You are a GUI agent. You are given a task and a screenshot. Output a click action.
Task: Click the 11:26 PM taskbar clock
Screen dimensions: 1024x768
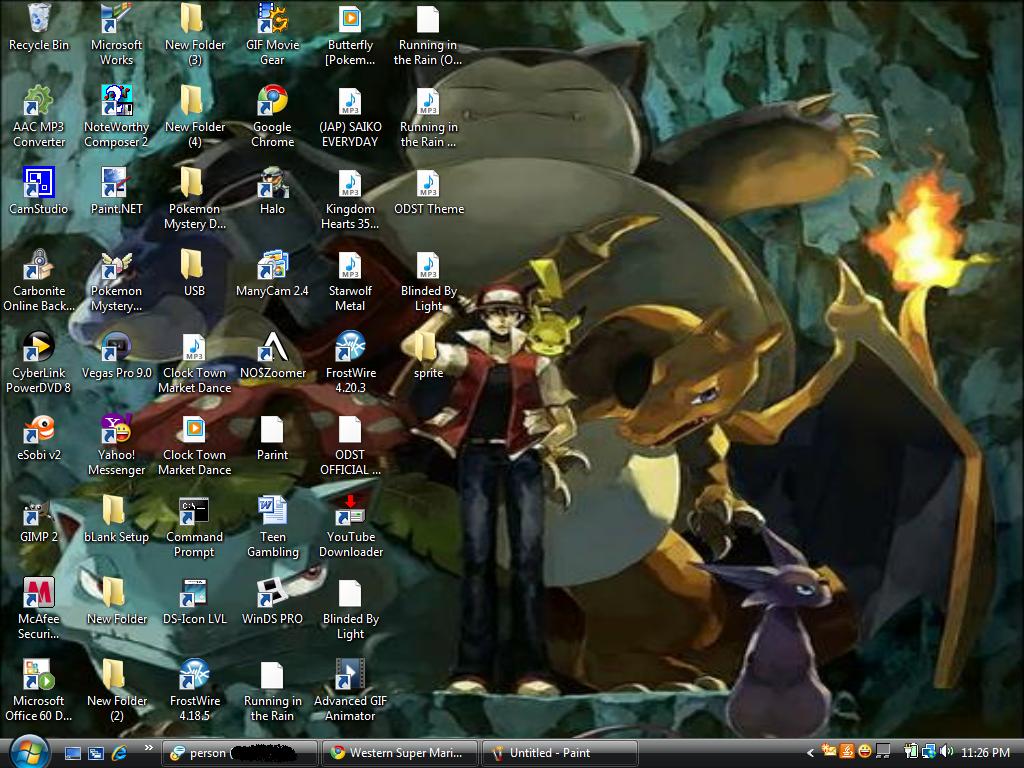pos(985,752)
